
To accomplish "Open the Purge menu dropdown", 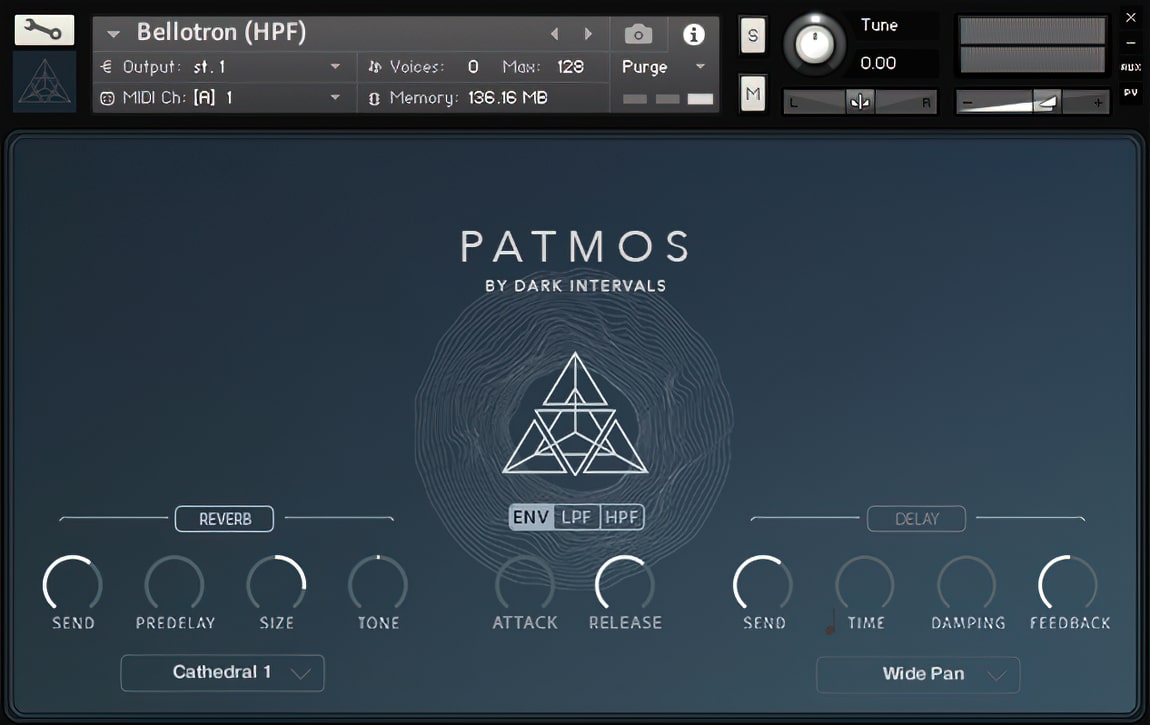I will tap(700, 67).
